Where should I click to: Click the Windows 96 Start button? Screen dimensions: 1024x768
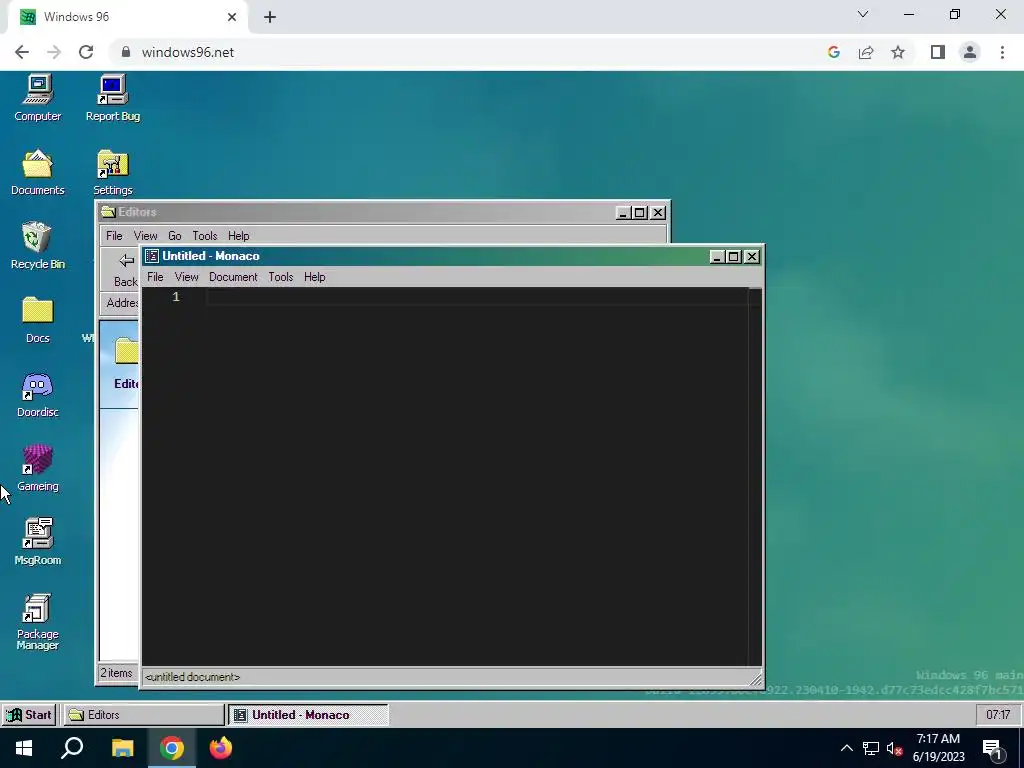29,714
